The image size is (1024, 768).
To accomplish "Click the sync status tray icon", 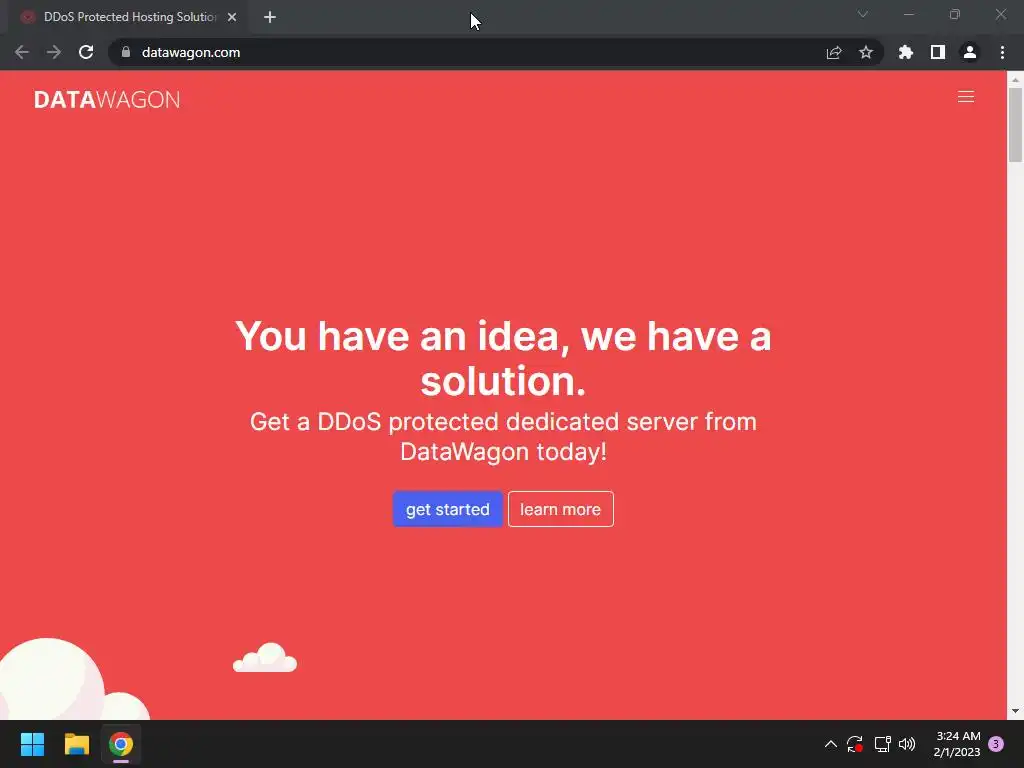I will tap(855, 744).
